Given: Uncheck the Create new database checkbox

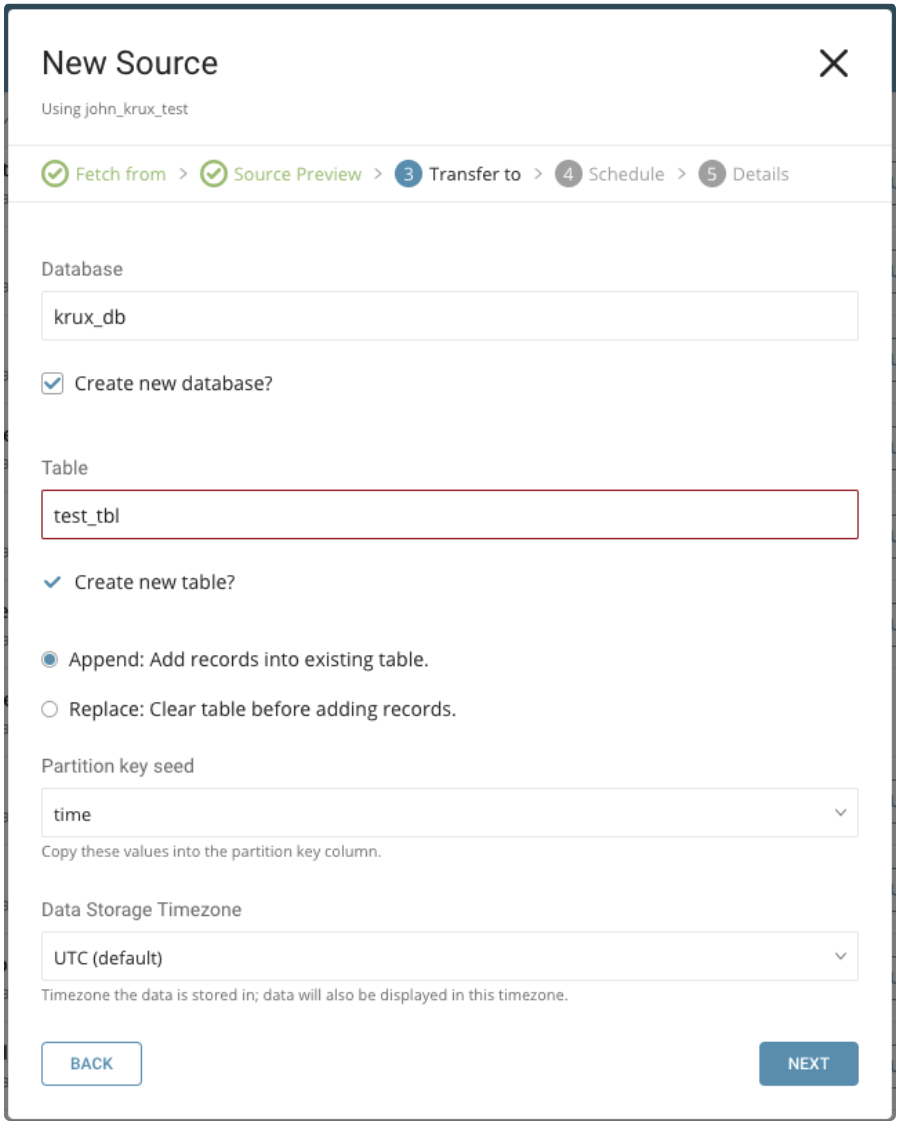Looking at the screenshot, I should pos(53,384).
